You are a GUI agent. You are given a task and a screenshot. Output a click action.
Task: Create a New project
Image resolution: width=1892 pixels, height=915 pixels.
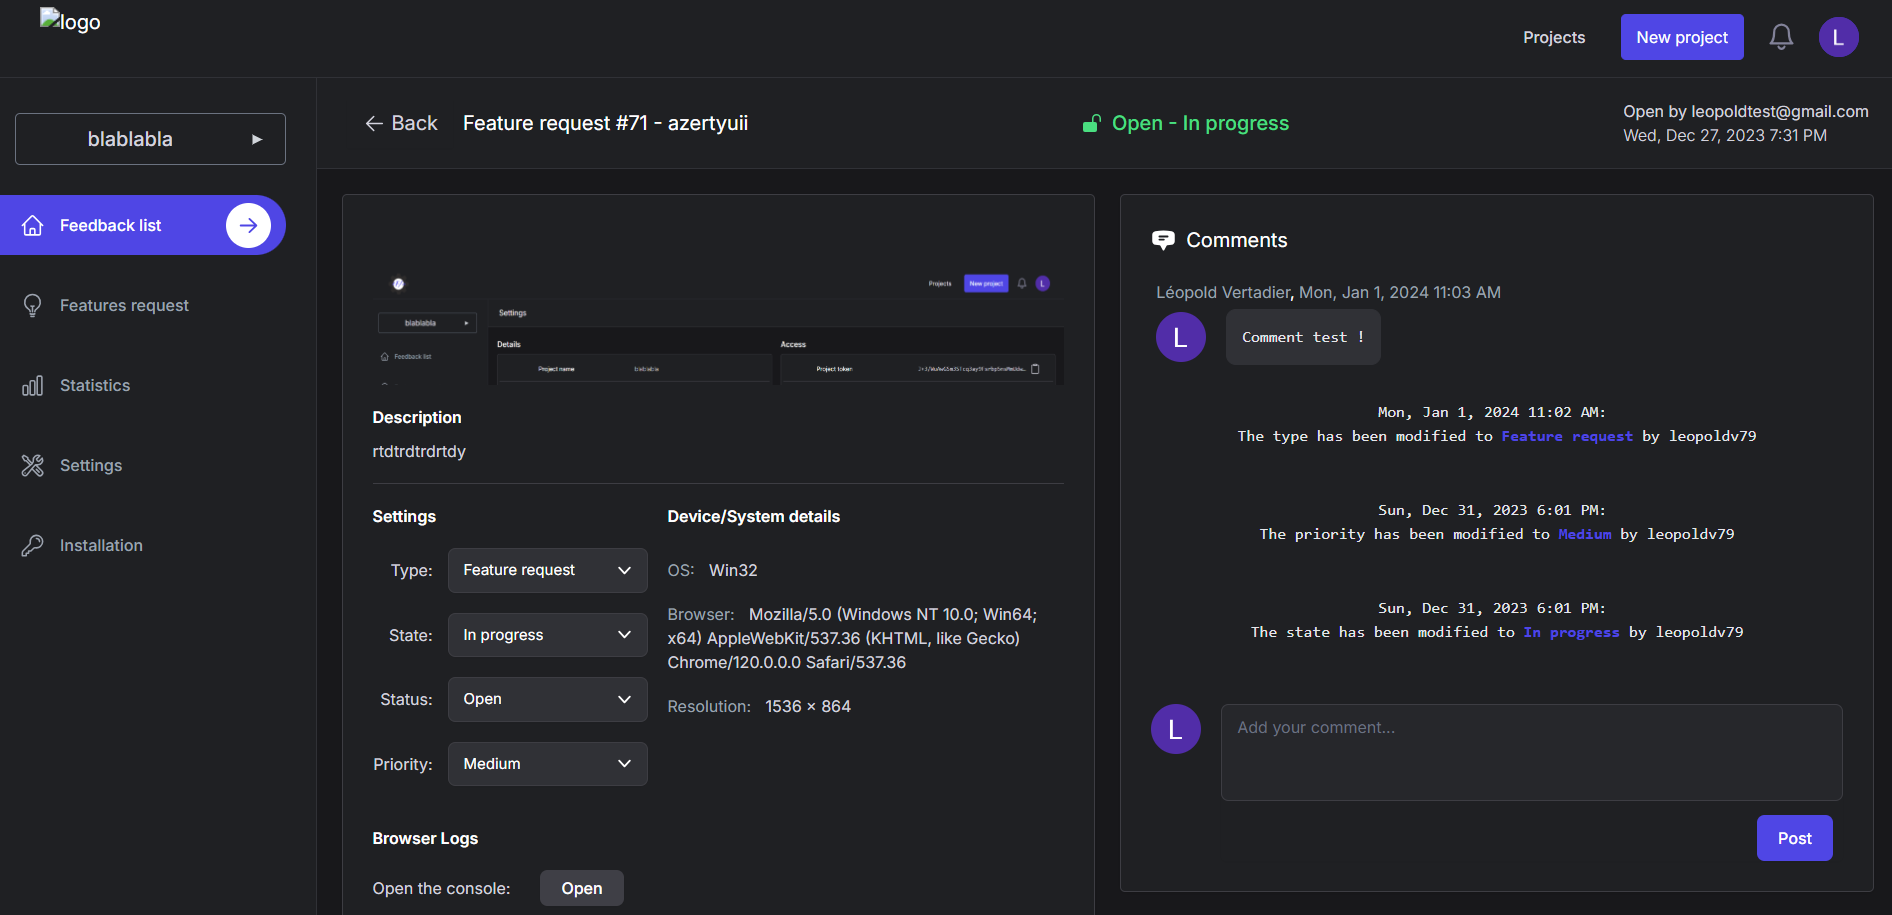coord(1682,37)
